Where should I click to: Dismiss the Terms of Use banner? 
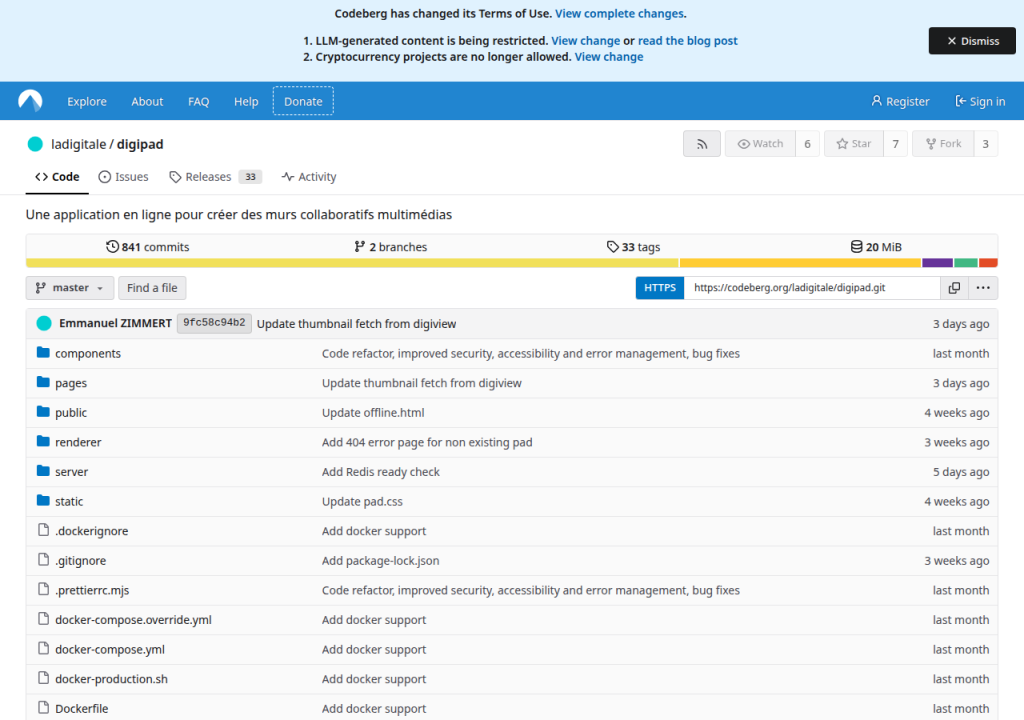point(972,41)
